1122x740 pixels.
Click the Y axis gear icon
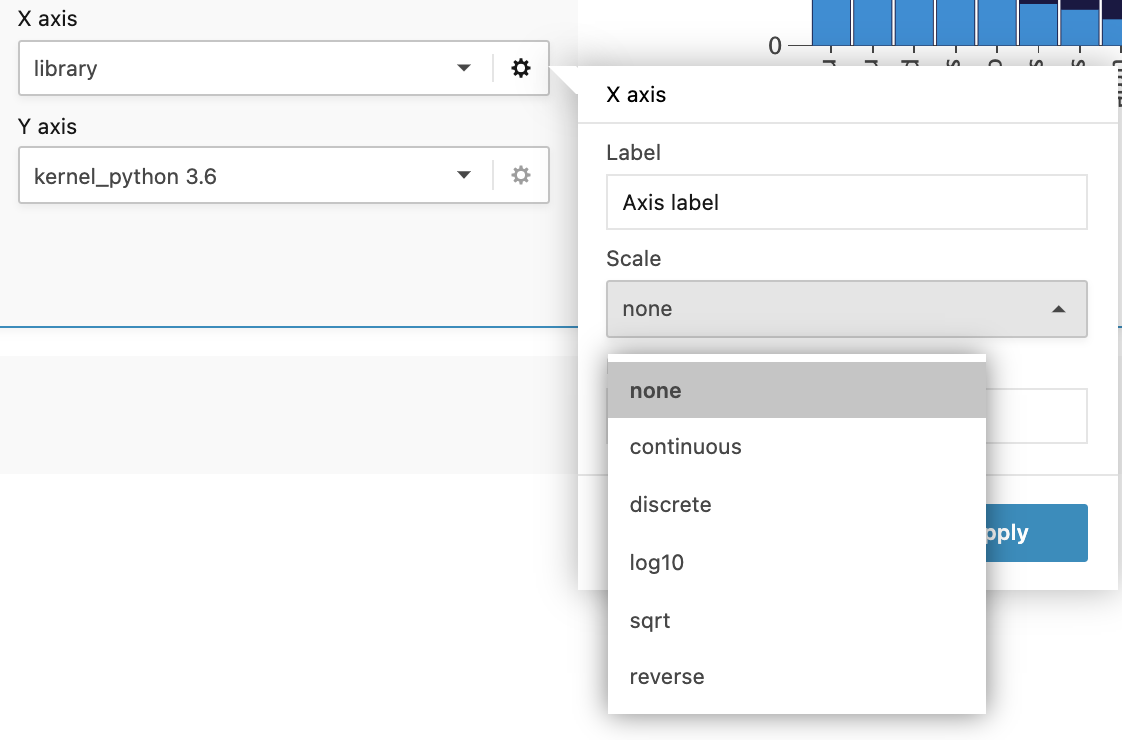coord(521,174)
